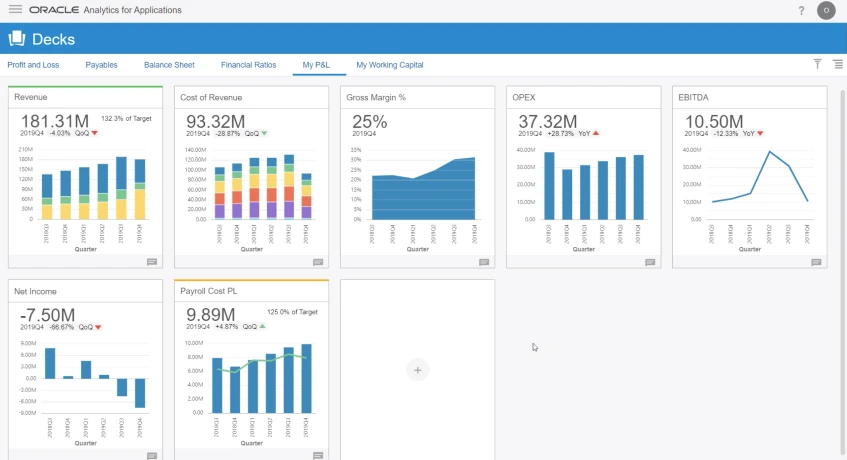Select the My P&L tab
847x460 pixels.
[x=316, y=65]
